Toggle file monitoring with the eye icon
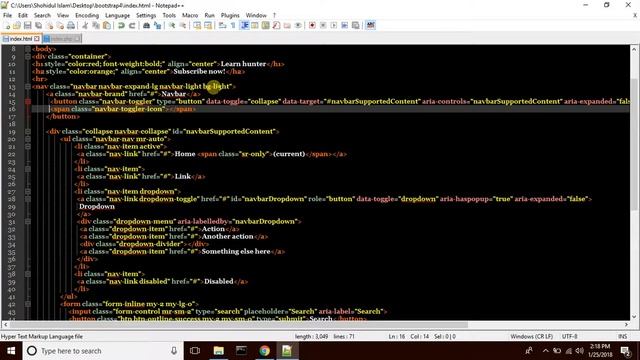 [298, 25]
